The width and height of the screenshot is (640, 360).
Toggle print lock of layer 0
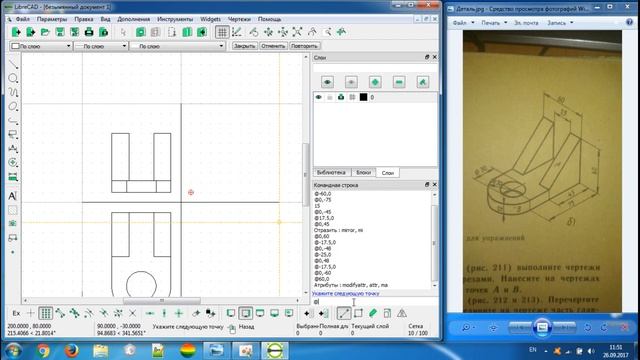341,97
